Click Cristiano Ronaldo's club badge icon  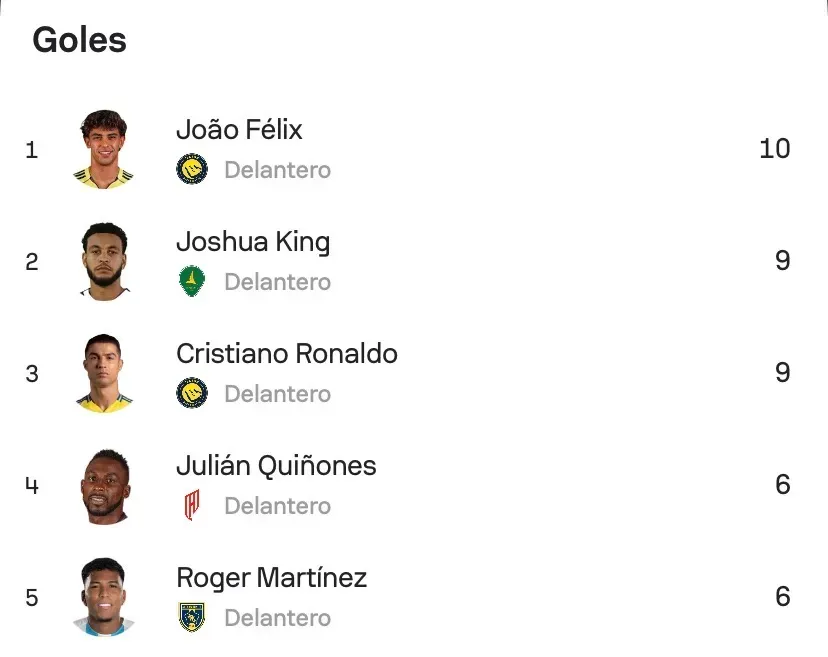[192, 393]
